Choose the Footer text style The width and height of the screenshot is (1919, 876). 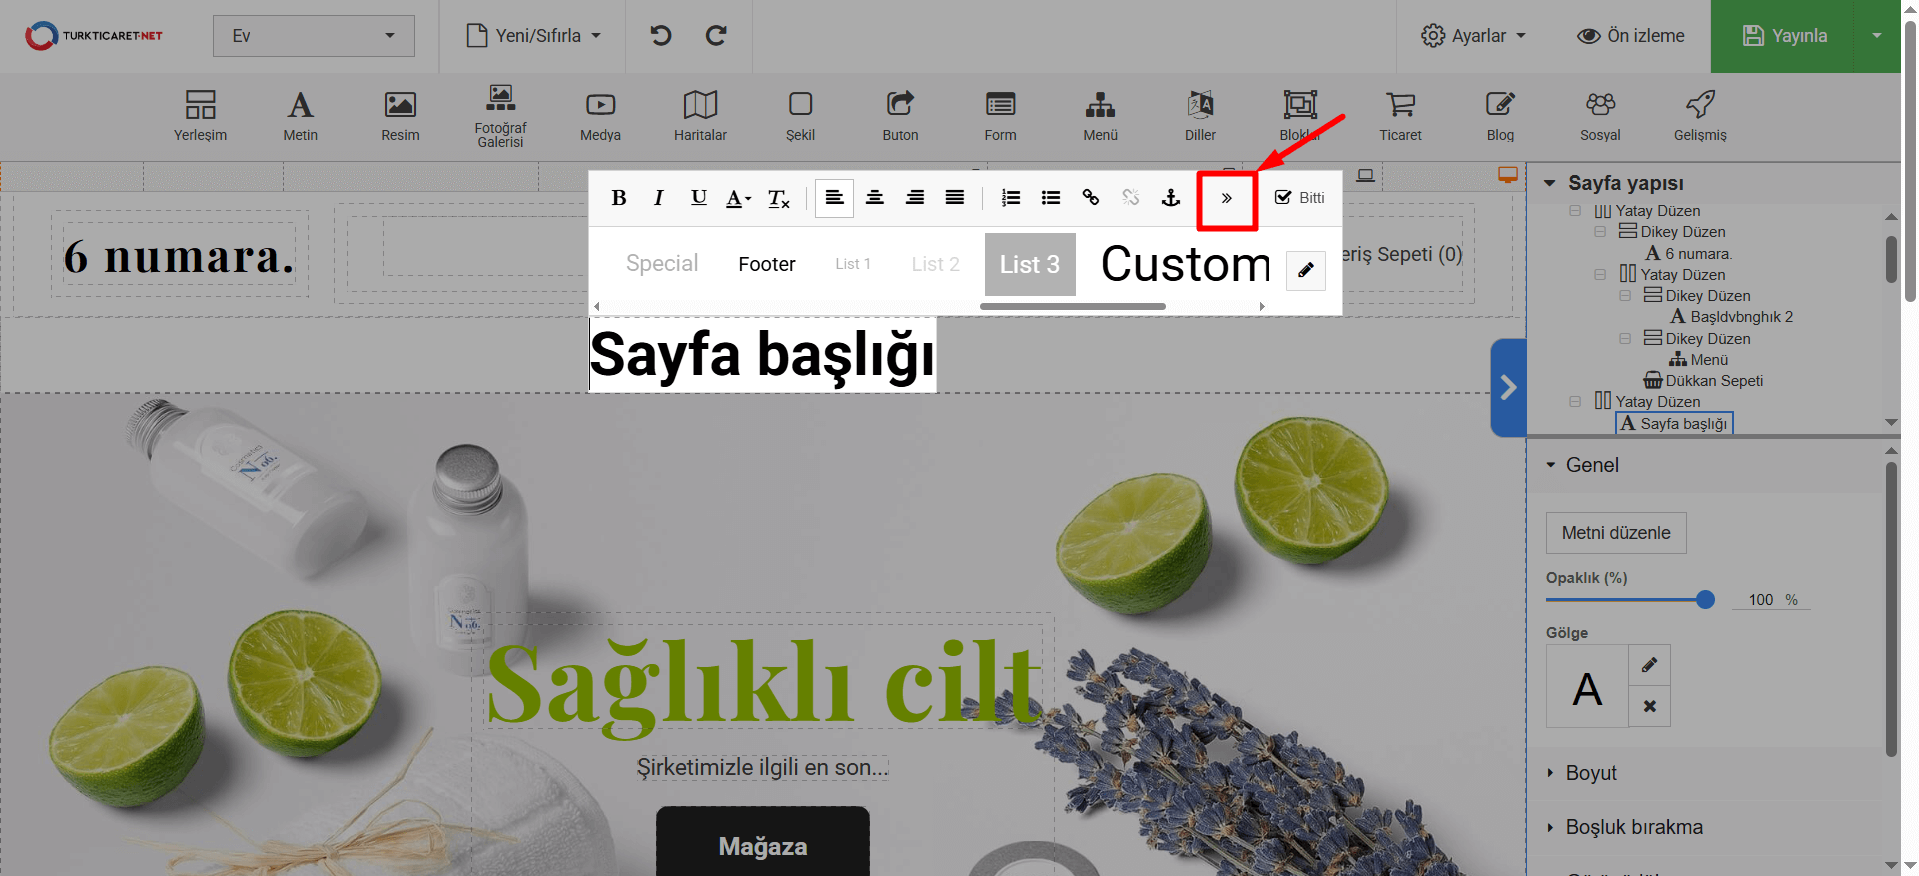[x=767, y=264]
